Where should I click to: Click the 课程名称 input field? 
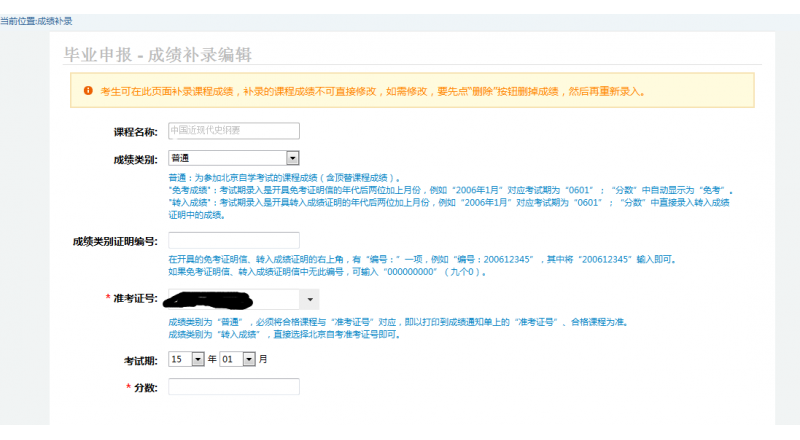(x=234, y=130)
